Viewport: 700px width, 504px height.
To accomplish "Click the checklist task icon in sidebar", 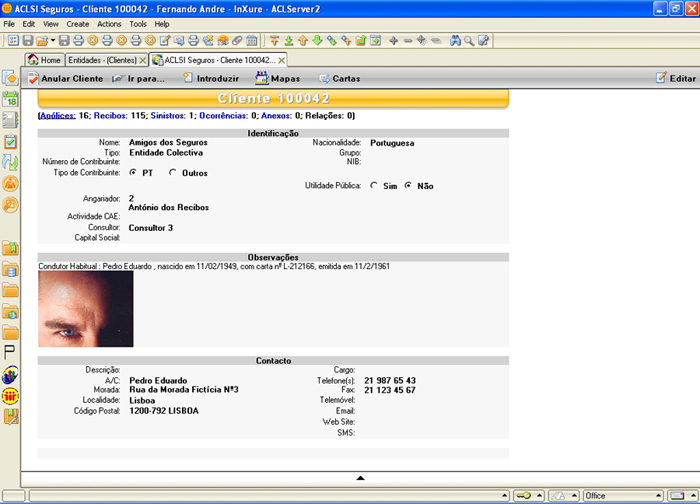I will coord(10,140).
